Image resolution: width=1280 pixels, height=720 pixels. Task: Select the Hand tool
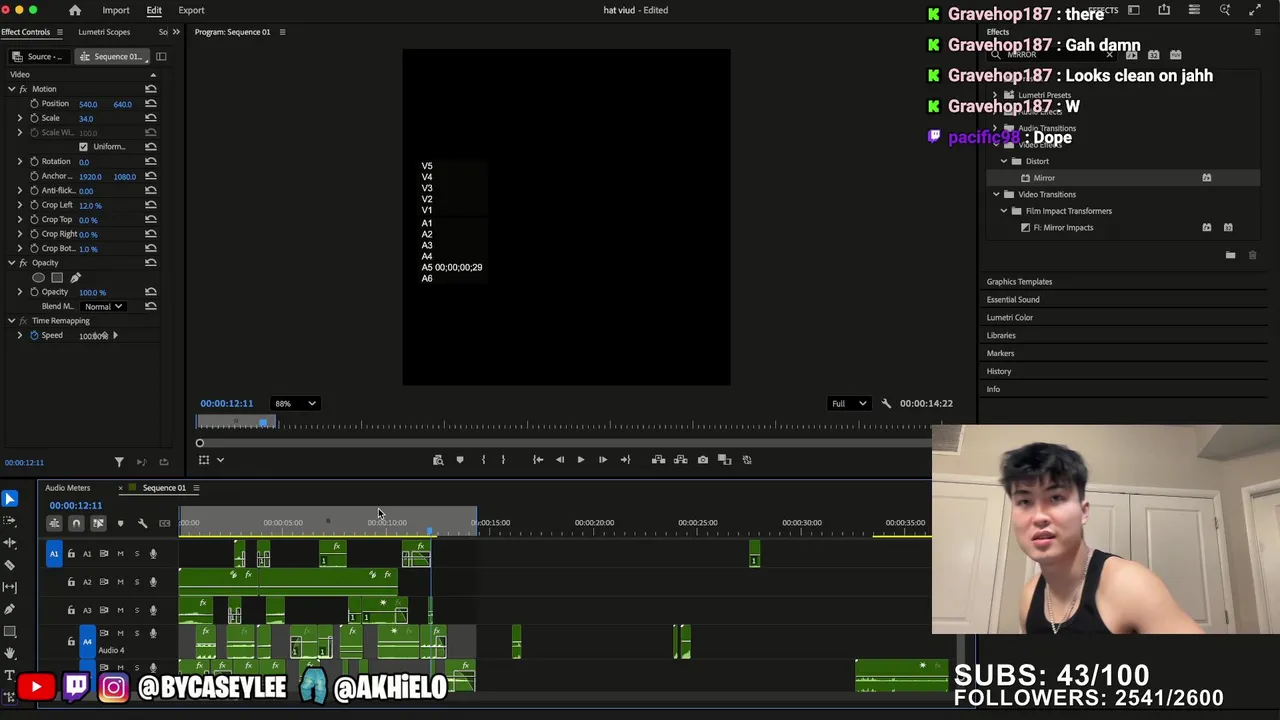[x=10, y=653]
